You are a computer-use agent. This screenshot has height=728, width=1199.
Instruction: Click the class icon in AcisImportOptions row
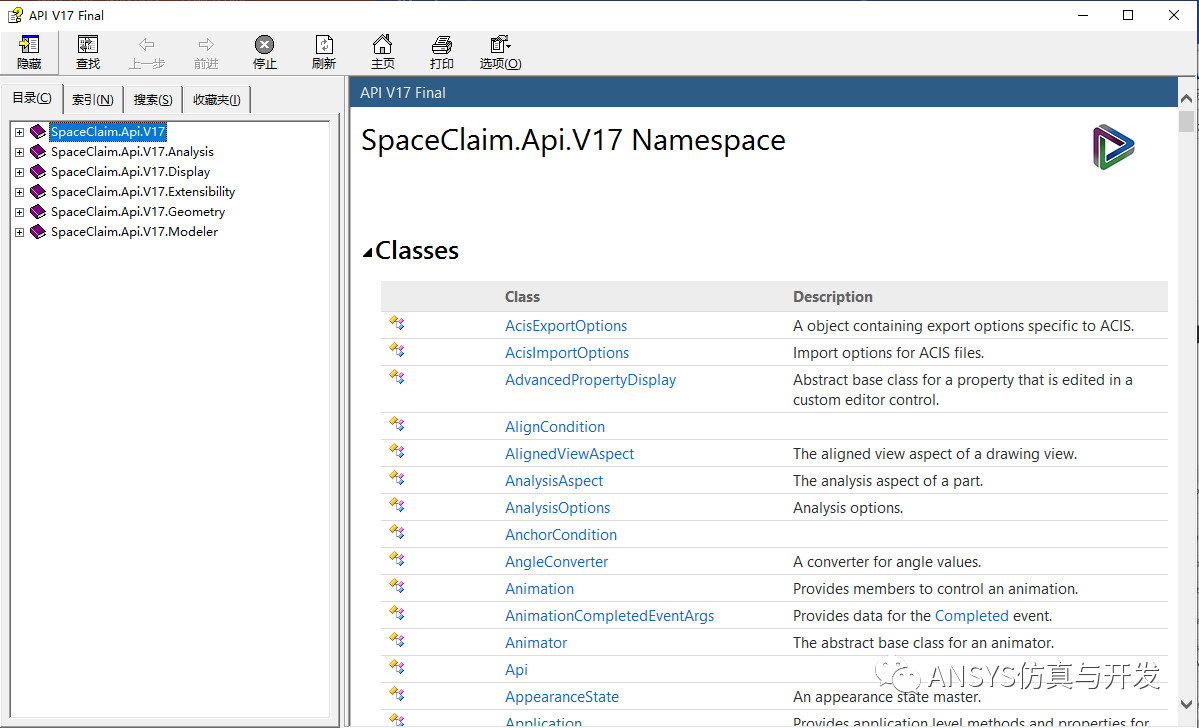[x=397, y=350]
